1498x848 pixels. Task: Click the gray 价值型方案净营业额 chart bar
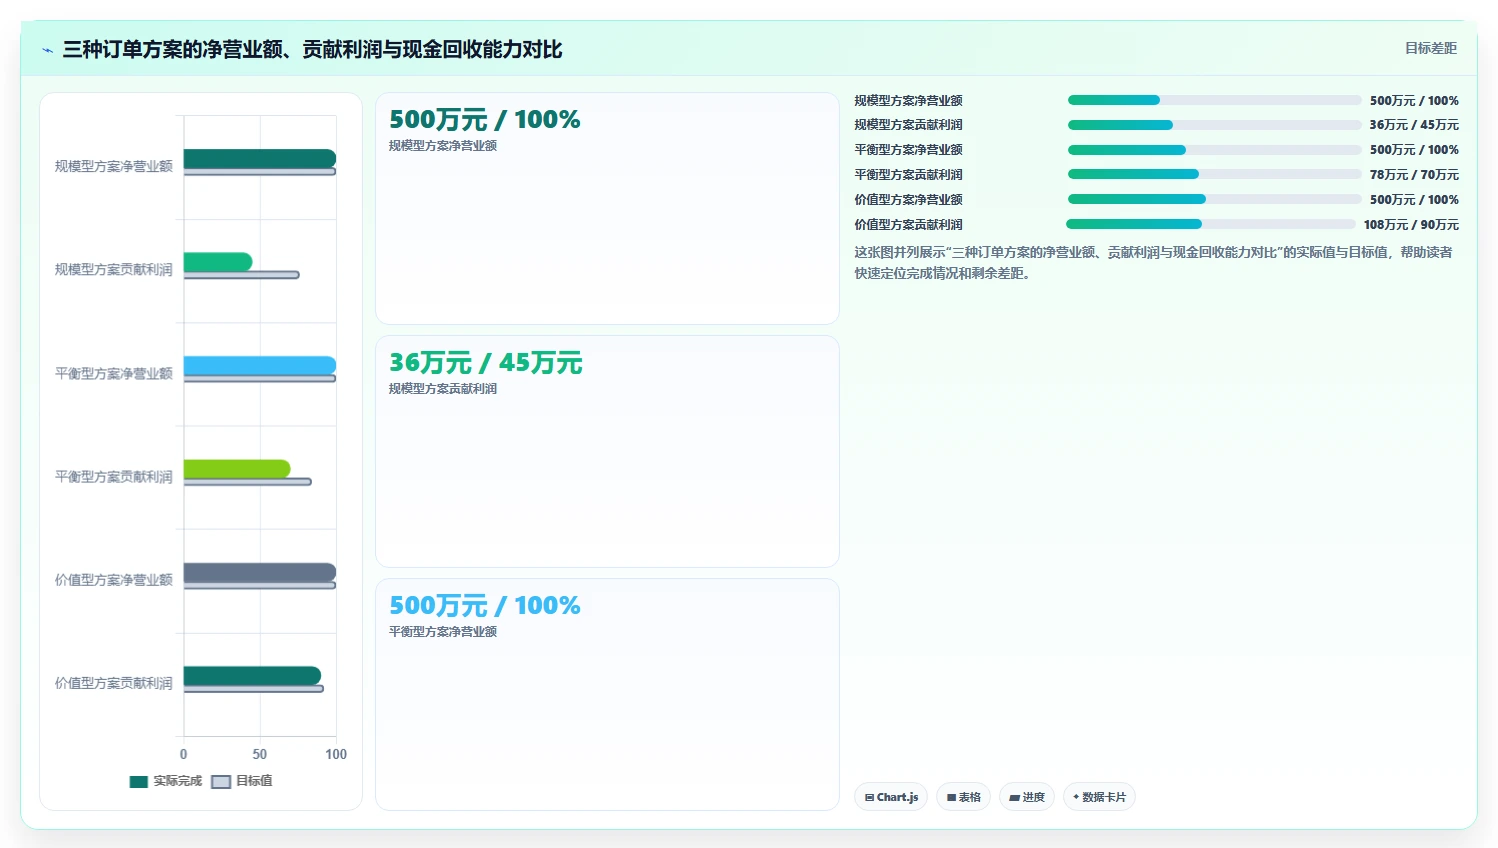click(260, 572)
